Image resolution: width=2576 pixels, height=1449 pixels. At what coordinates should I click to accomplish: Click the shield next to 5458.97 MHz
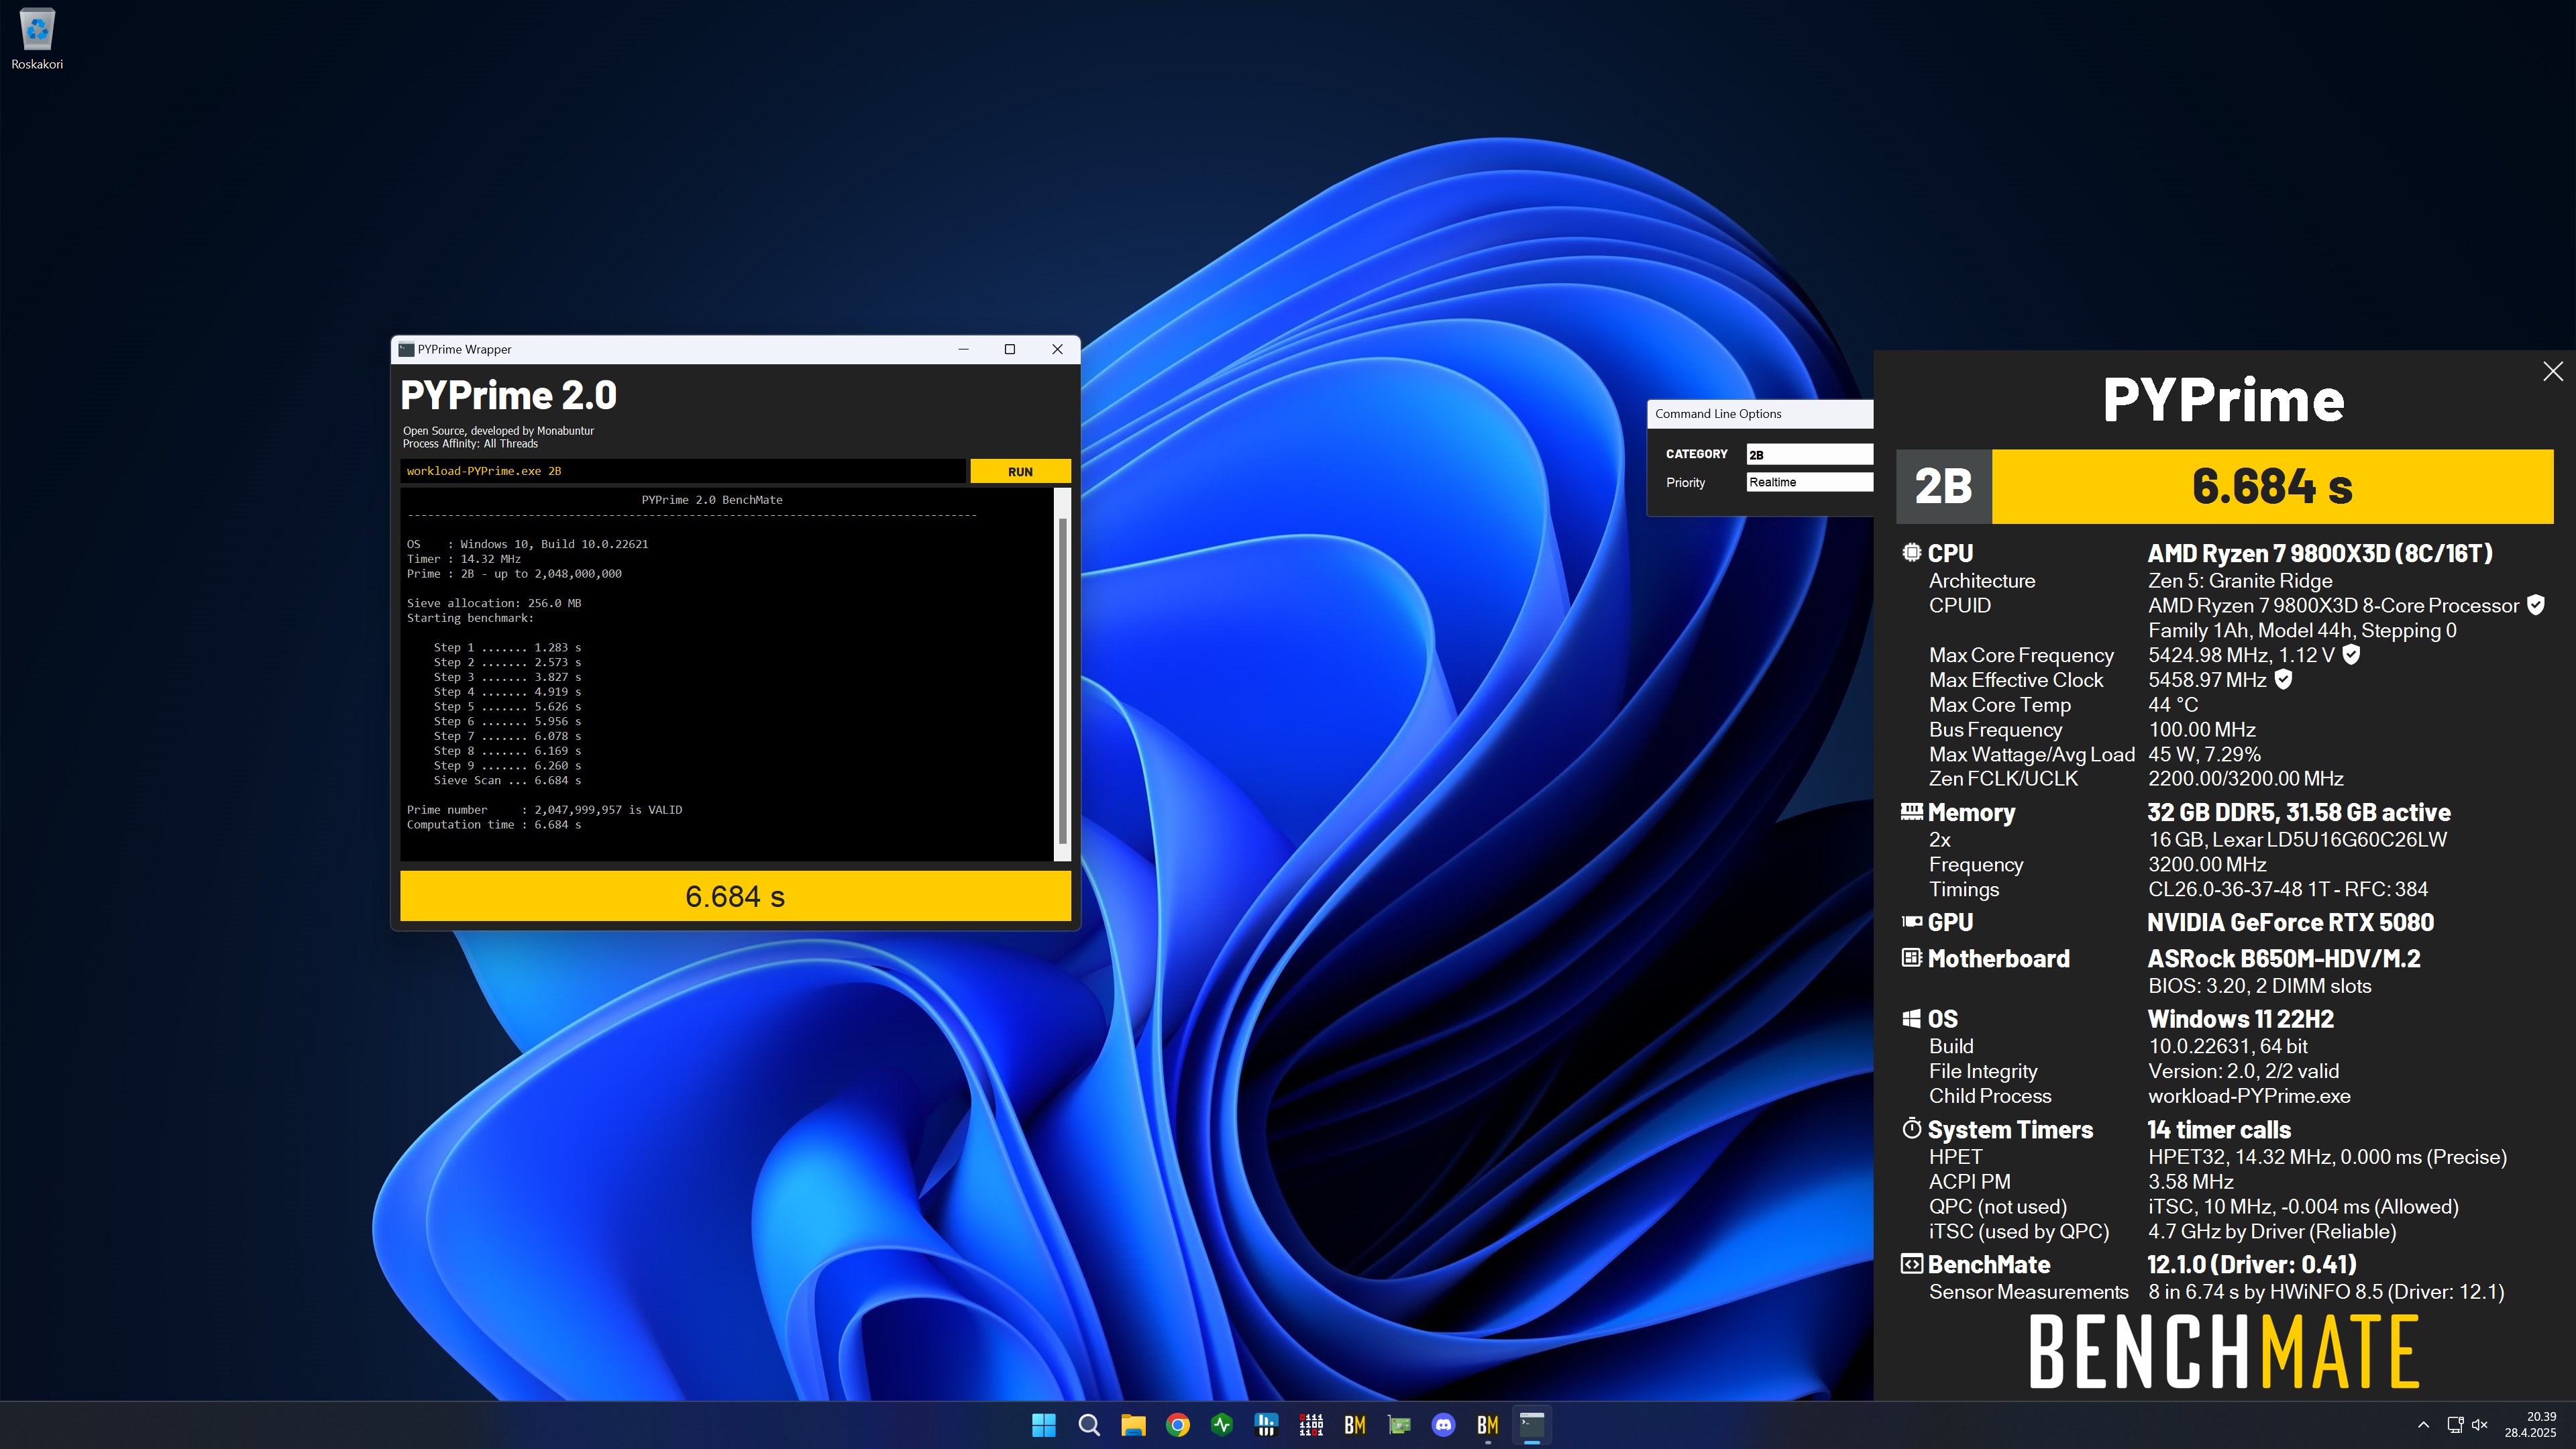pos(2283,679)
